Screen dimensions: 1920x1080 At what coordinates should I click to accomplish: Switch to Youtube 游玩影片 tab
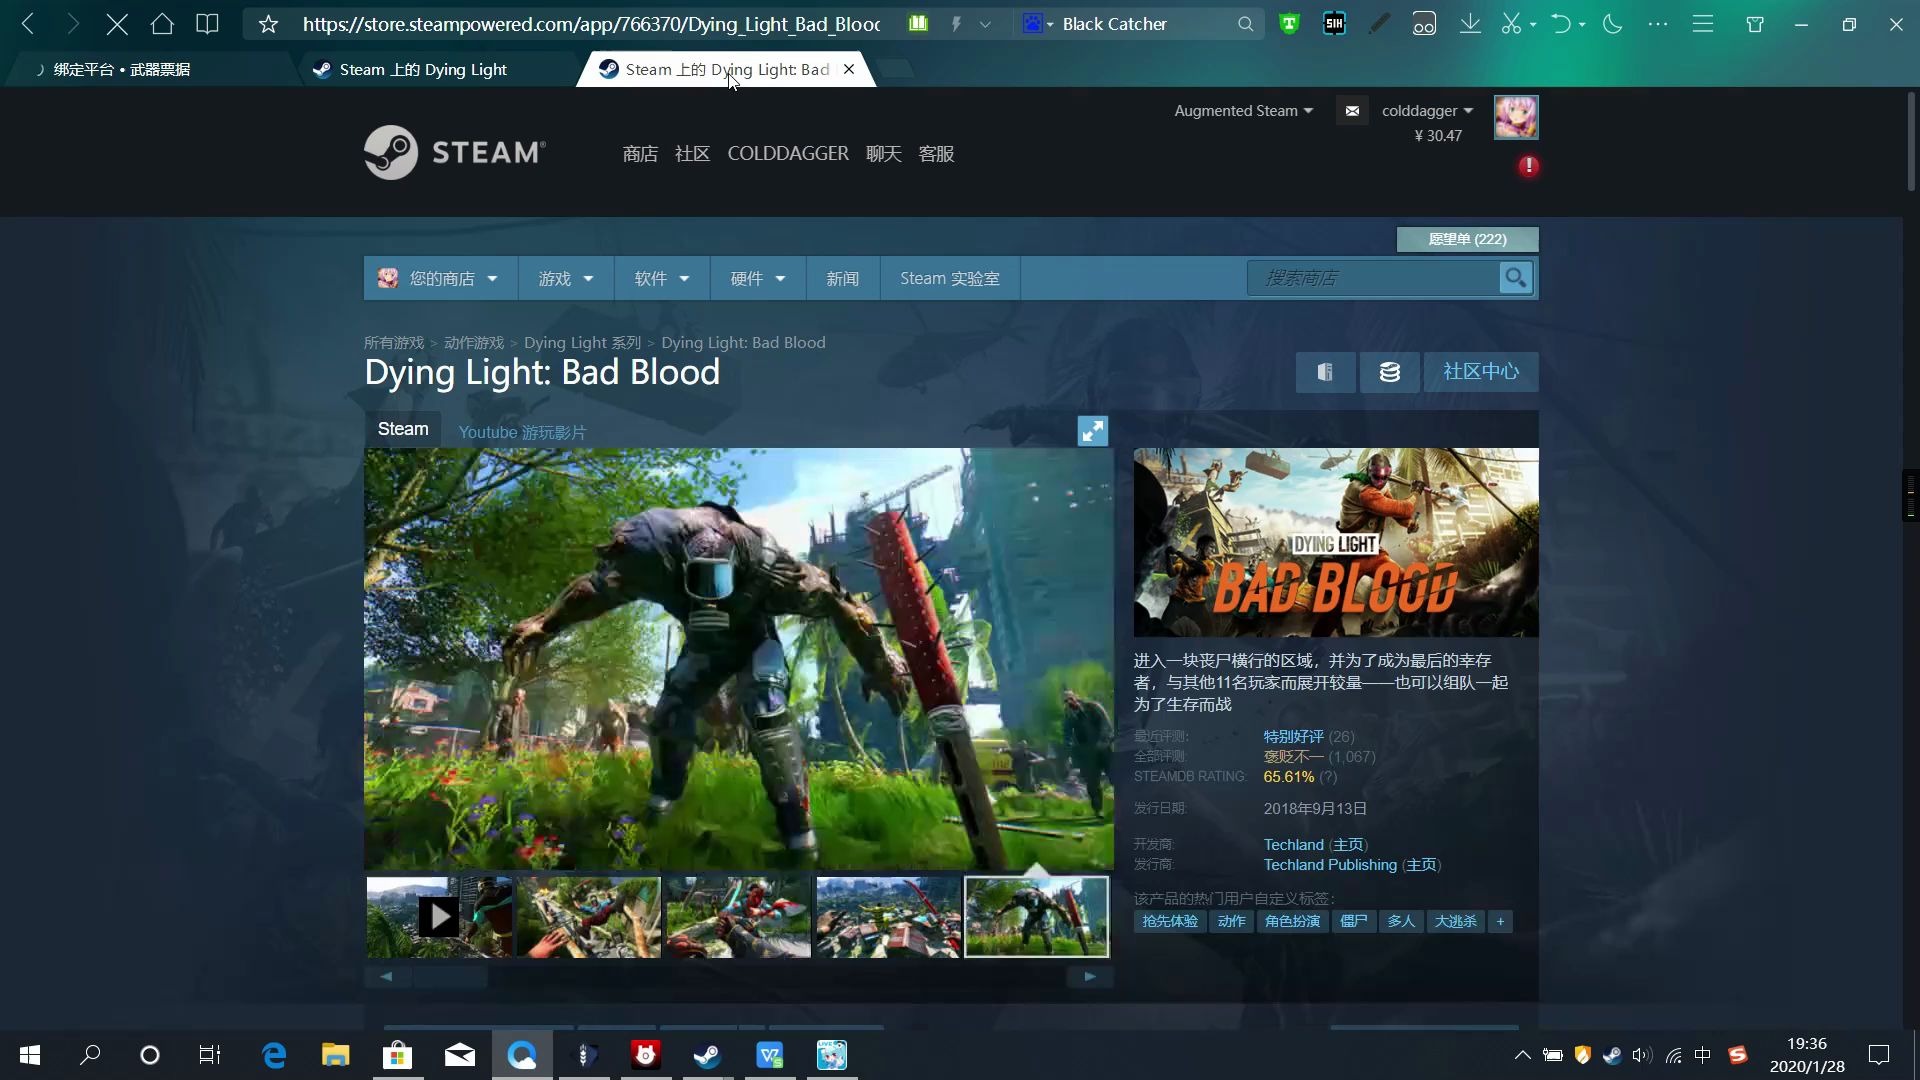[522, 432]
